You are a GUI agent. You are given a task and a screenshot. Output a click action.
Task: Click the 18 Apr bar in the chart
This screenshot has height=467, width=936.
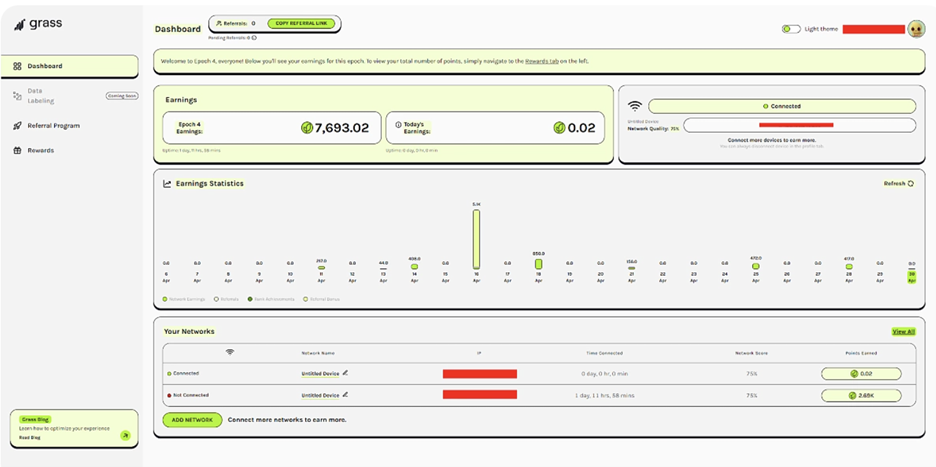[538, 263]
